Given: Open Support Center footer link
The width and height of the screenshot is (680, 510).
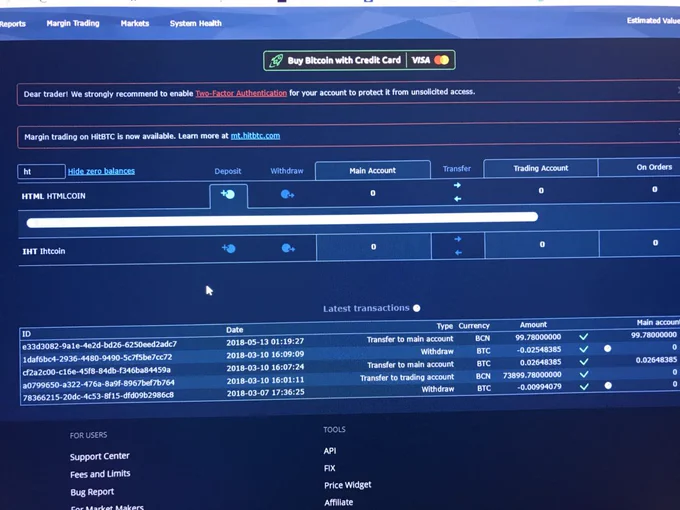Looking at the screenshot, I should (x=100, y=456).
